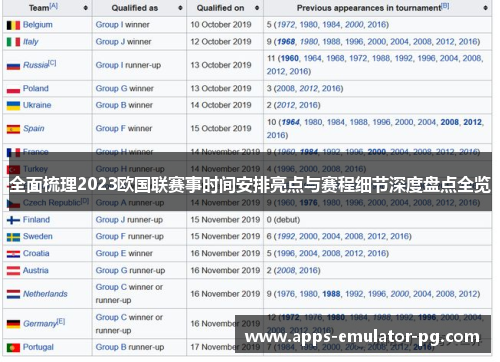Select the '17 November 2019' date cell
This screenshot has width=500, height=362.
(x=225, y=347)
